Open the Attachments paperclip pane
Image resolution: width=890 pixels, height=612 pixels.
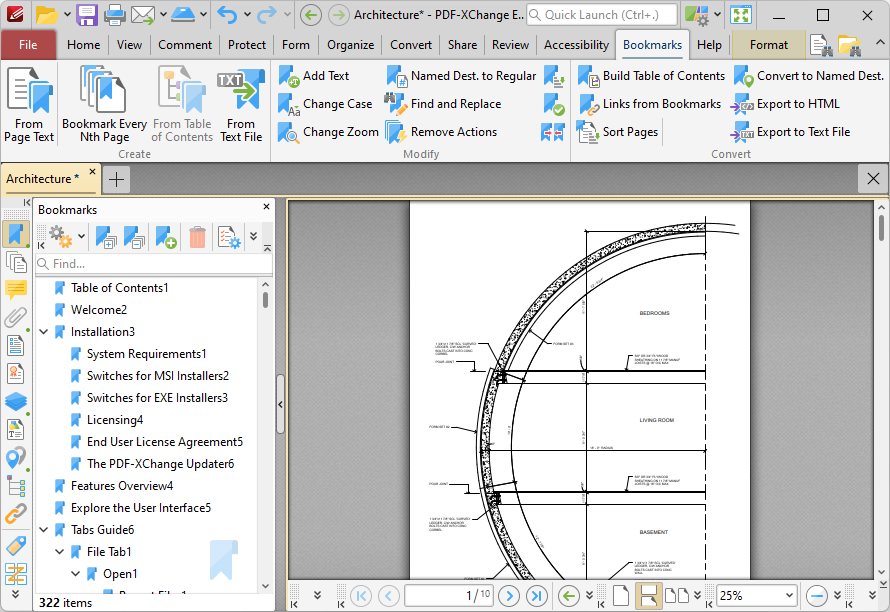tap(16, 318)
